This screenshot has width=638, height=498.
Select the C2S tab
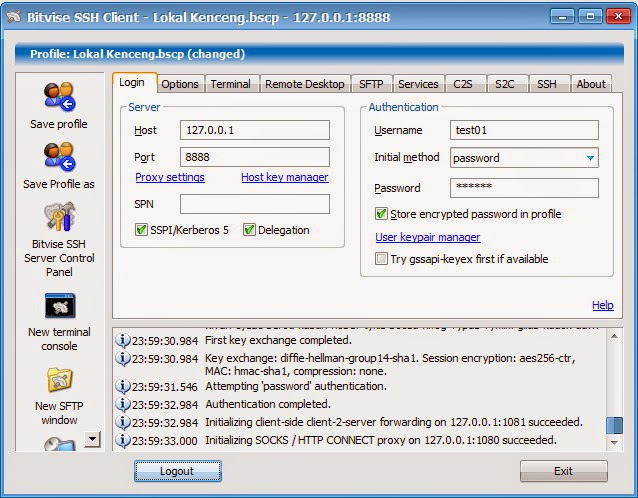(x=463, y=84)
